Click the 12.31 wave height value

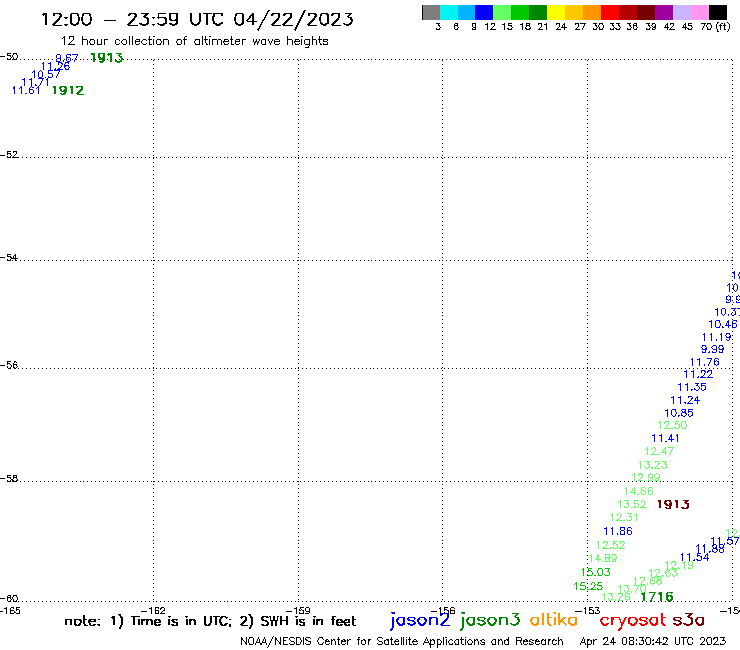[x=624, y=517]
